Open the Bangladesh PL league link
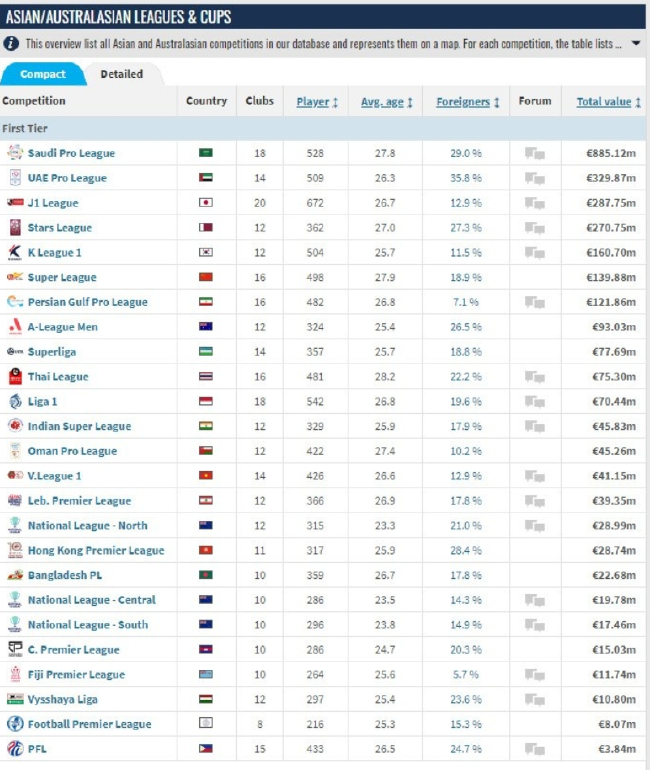This screenshot has width=650, height=770. [64, 575]
